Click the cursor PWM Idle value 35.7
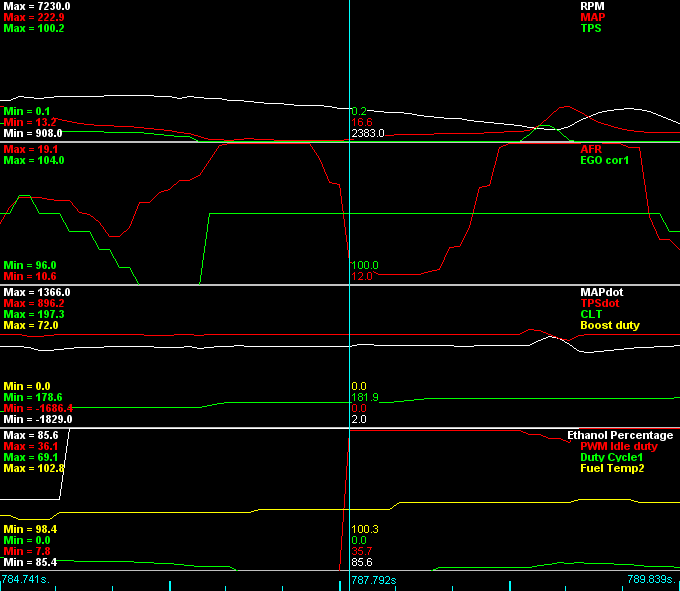Viewport: 680px width, 591px height. coord(362,551)
